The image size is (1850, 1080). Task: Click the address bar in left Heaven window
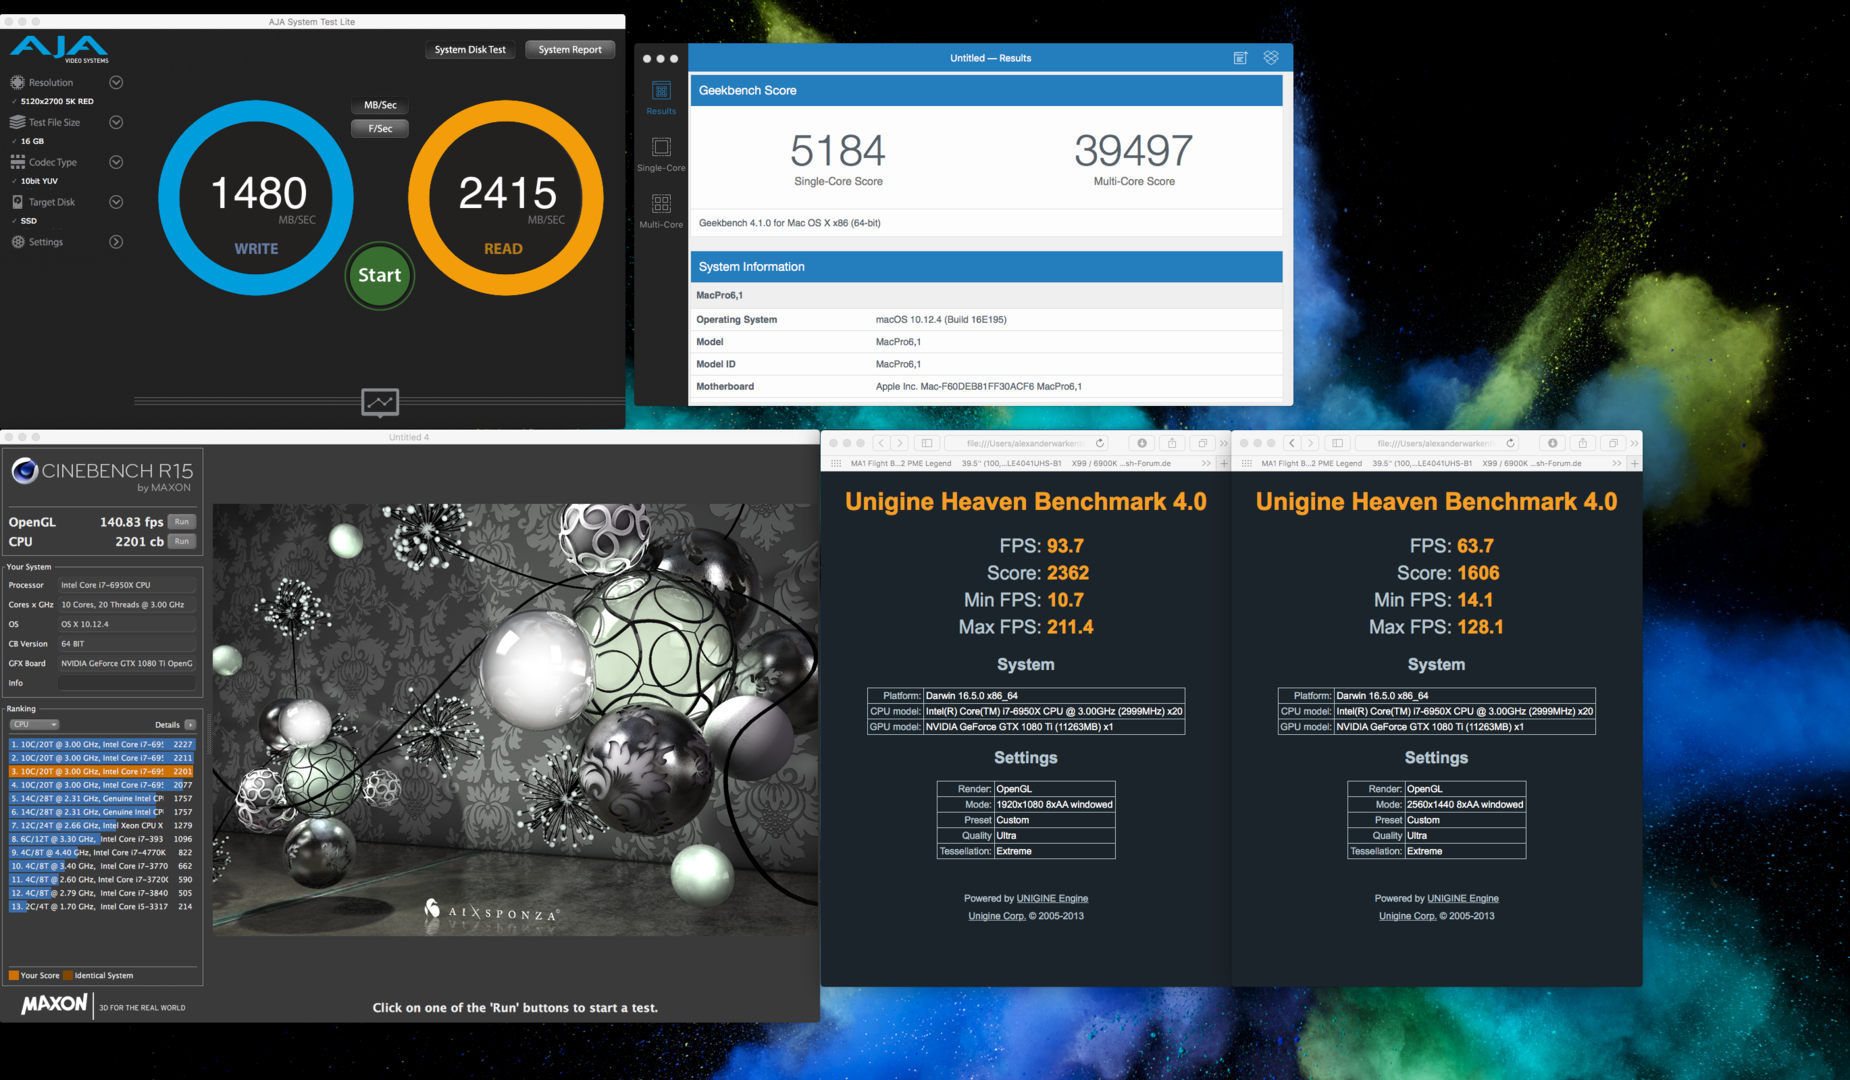(x=1027, y=443)
